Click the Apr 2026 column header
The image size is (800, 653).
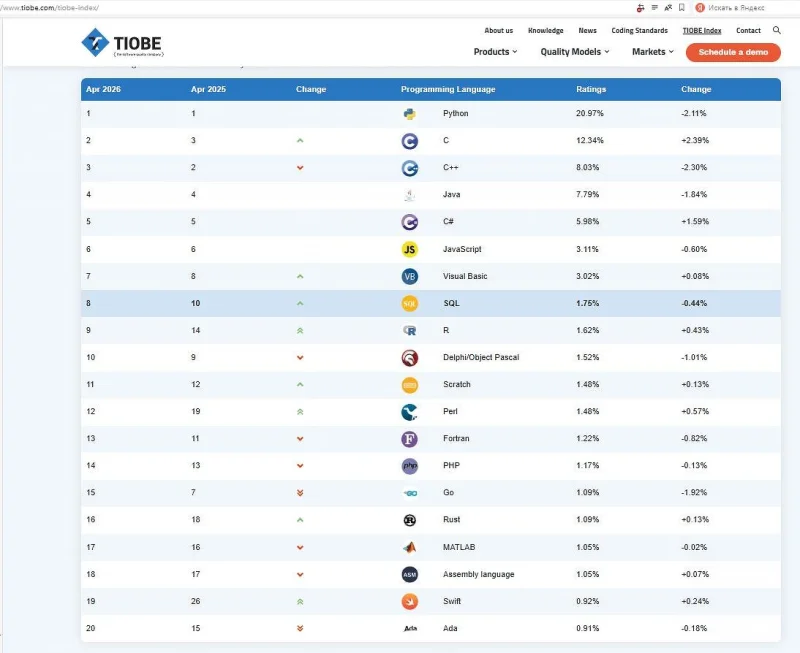[103, 89]
